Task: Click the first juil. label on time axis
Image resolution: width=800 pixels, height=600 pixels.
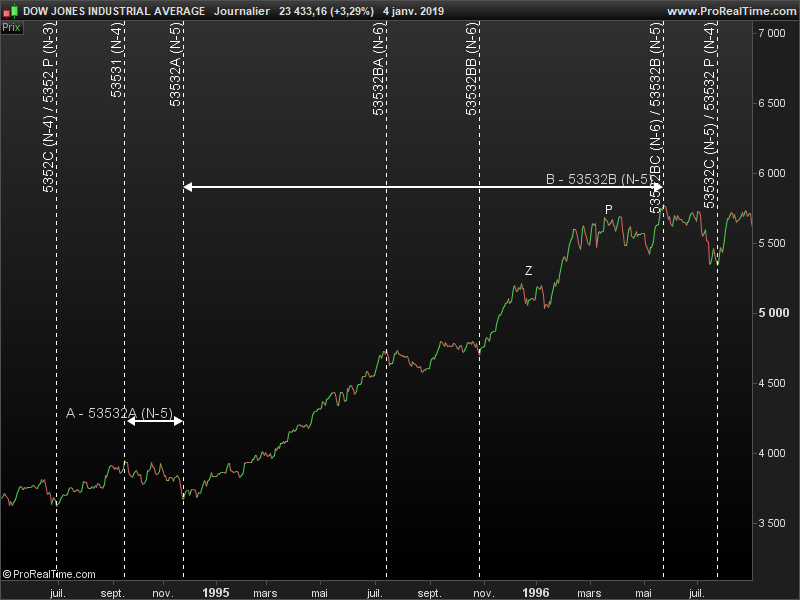Action: (x=58, y=593)
